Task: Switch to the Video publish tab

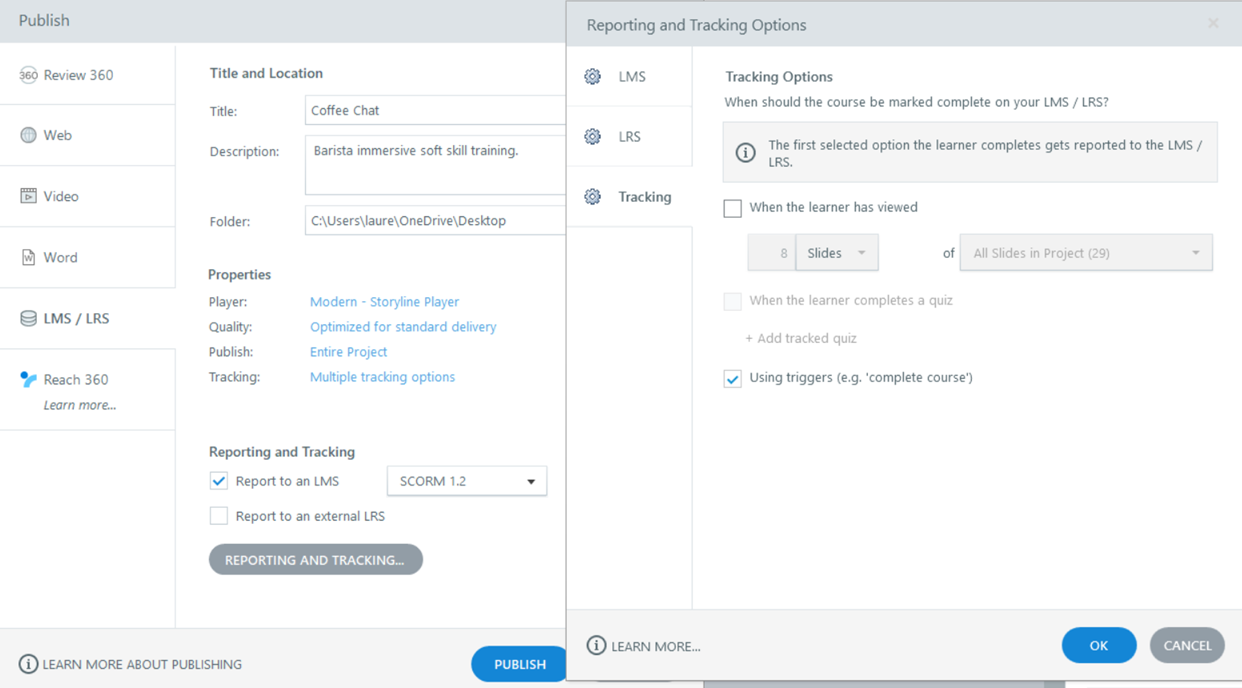Action: coord(87,196)
